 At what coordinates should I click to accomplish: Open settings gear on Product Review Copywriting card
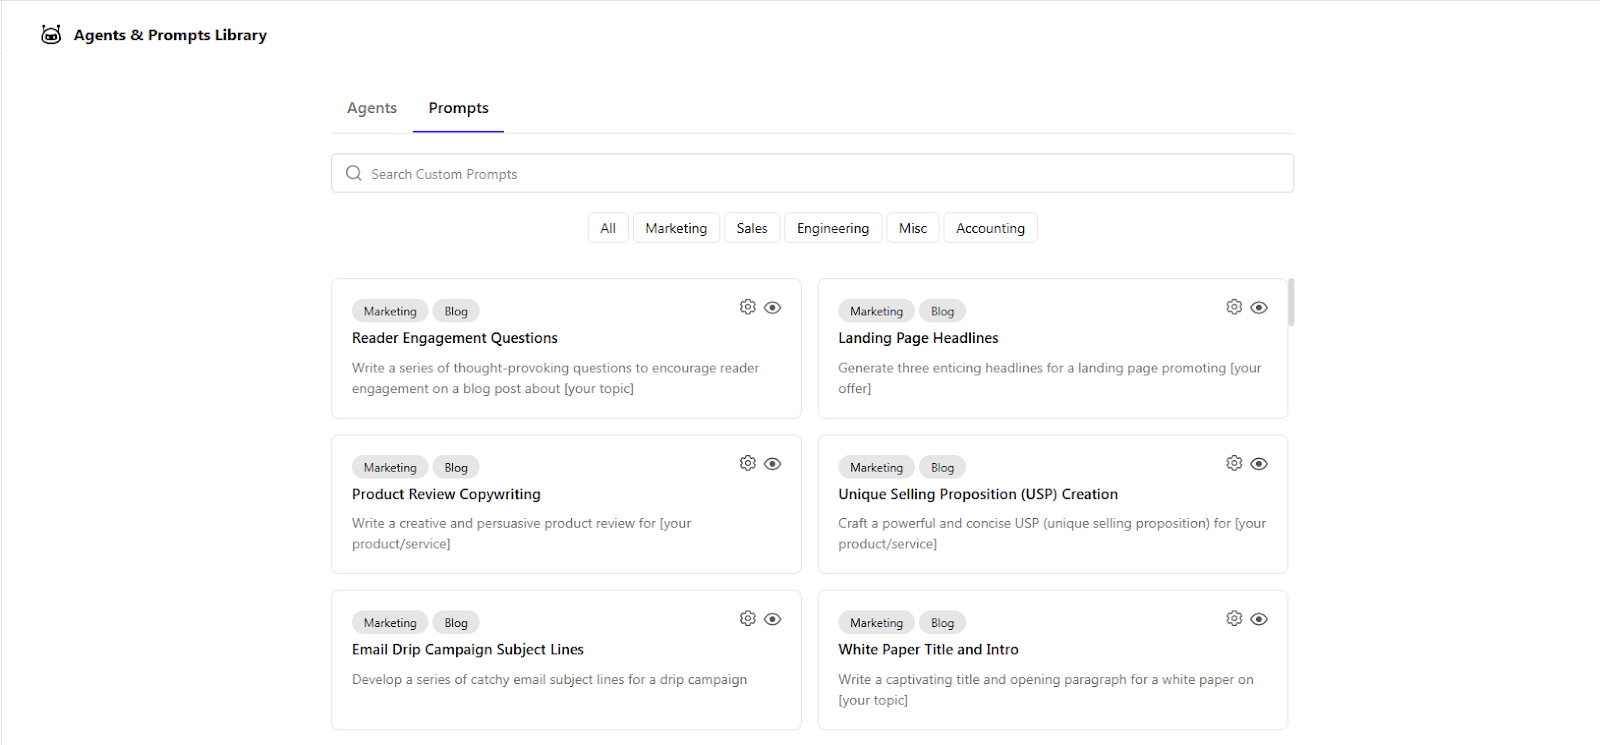click(x=748, y=463)
